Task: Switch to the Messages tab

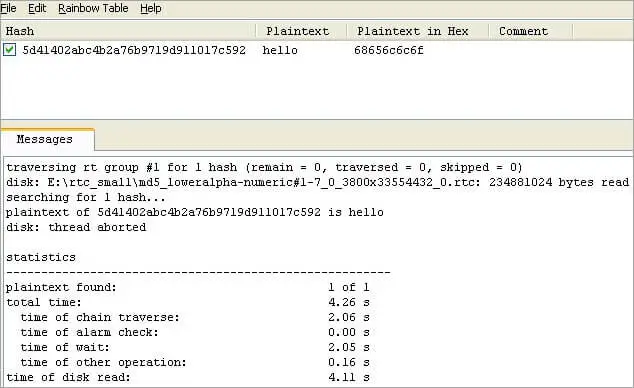Action: click(44, 139)
